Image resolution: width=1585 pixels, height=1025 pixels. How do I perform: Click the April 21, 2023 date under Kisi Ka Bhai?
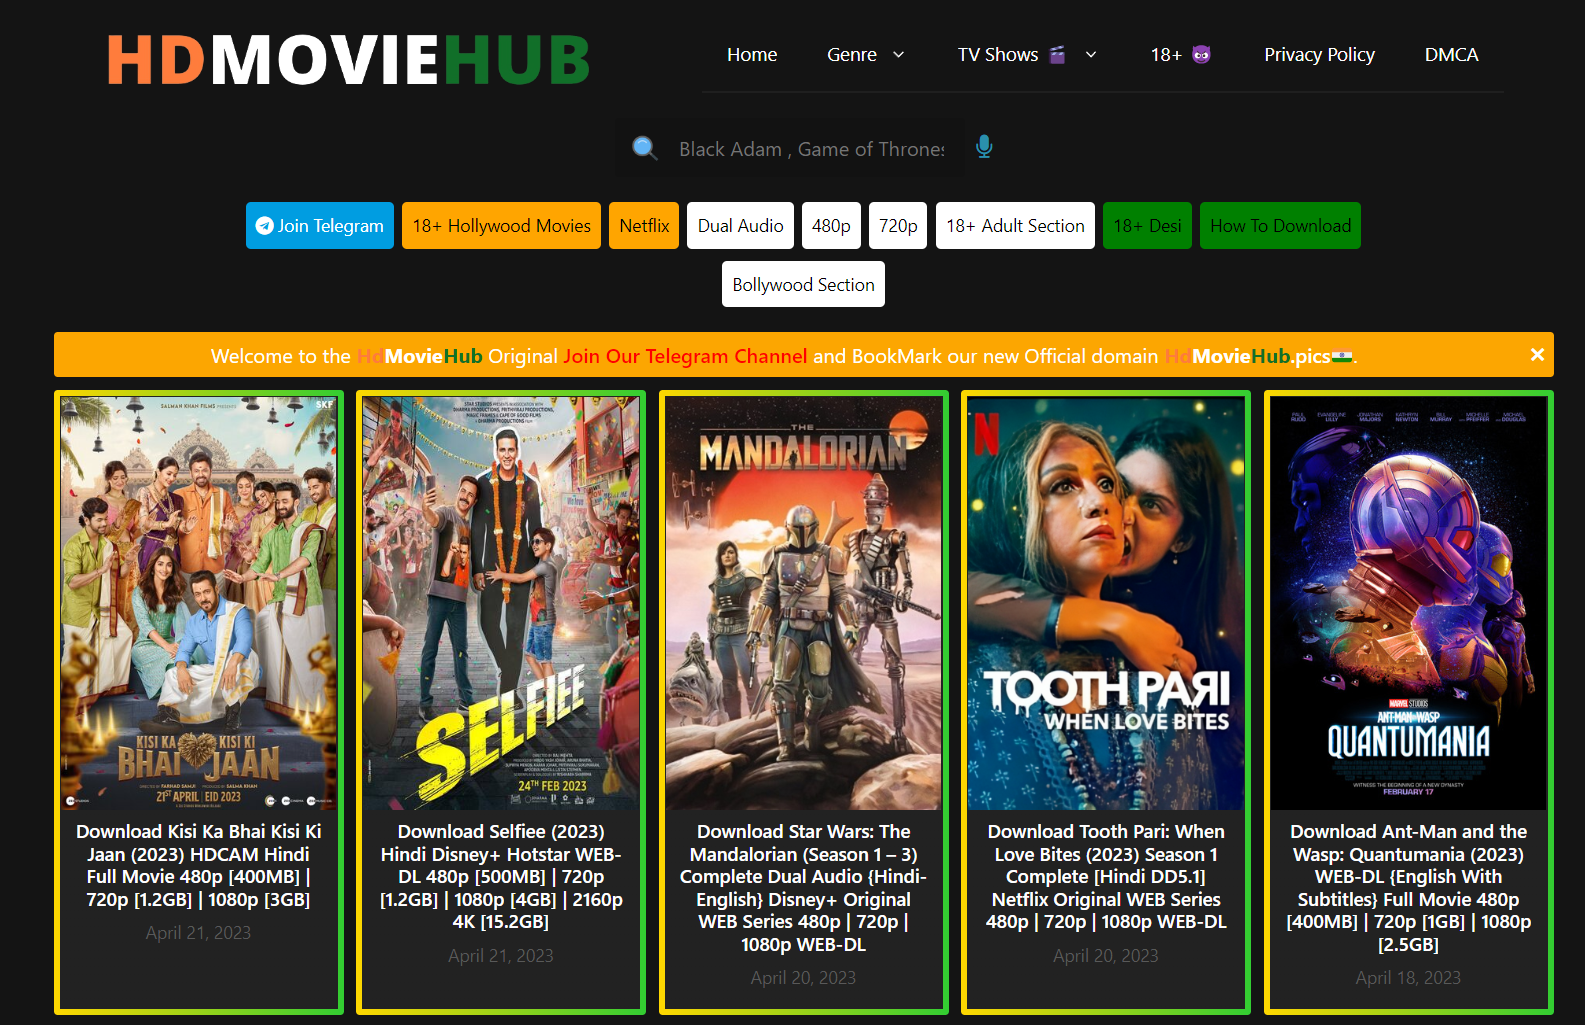pyautogui.click(x=198, y=933)
